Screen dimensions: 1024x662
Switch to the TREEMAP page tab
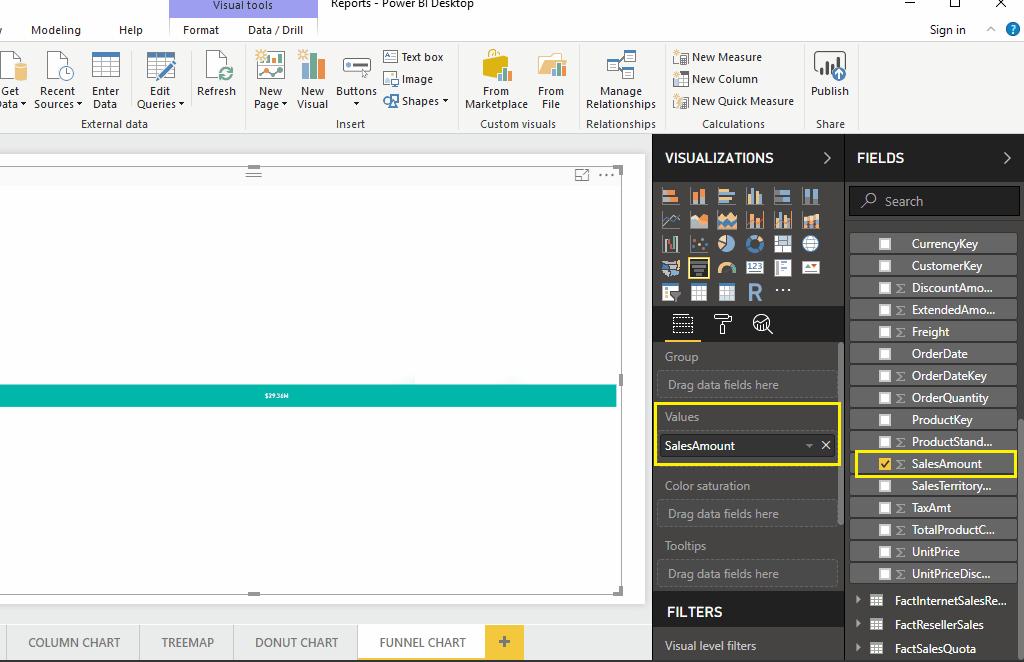pos(187,642)
